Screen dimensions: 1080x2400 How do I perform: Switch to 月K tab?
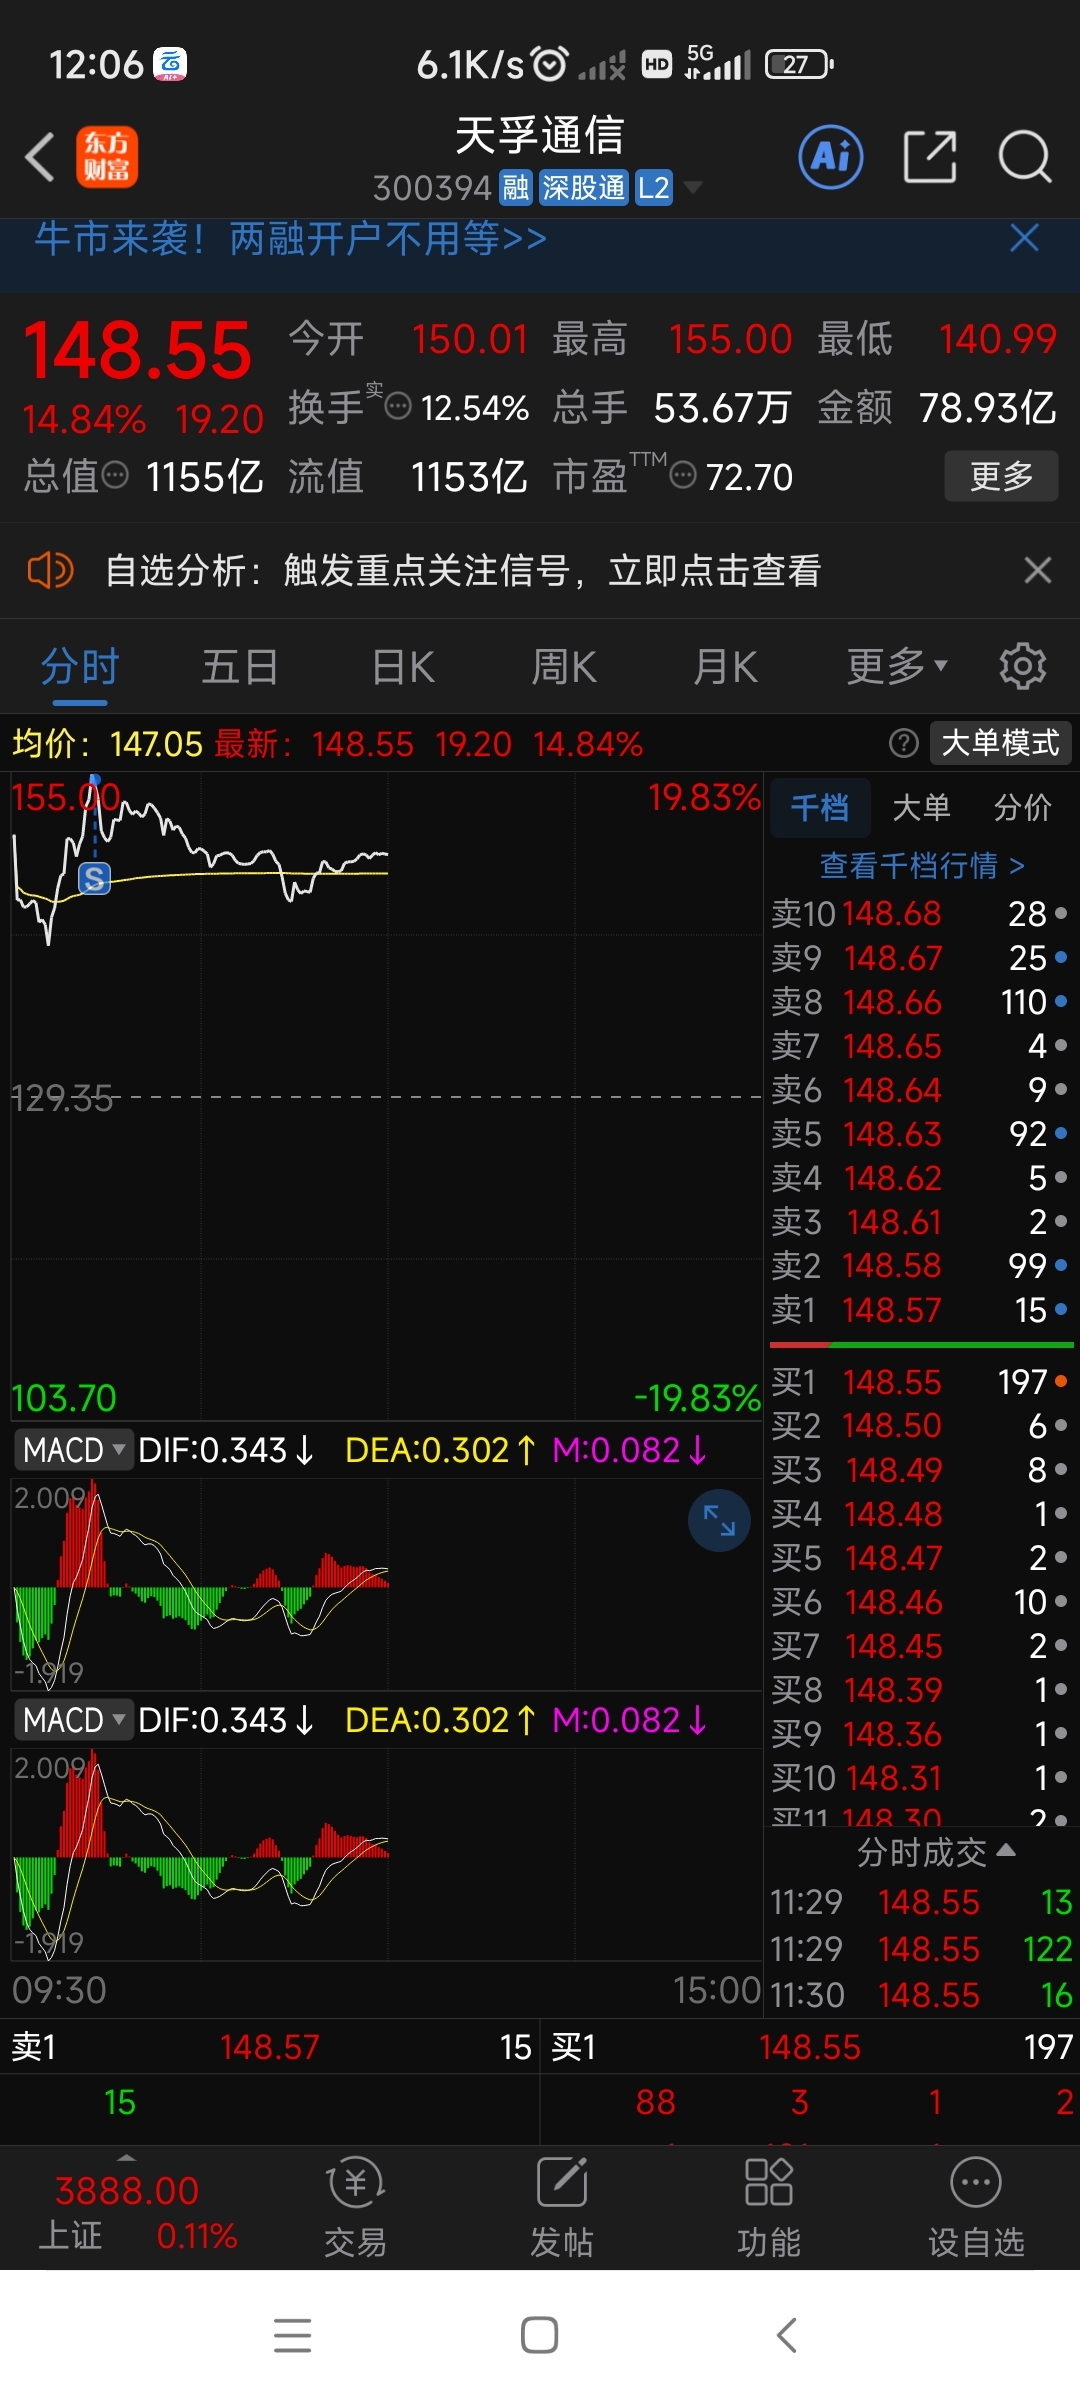tap(726, 666)
